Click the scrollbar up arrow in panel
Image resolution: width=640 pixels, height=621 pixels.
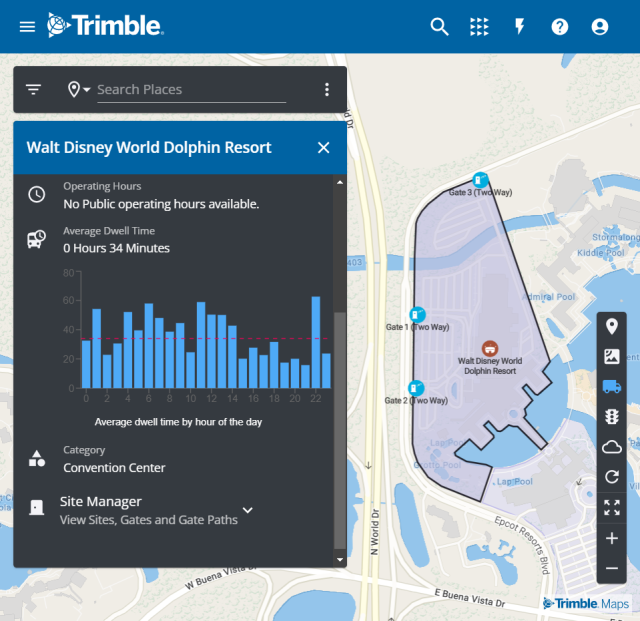click(x=340, y=183)
